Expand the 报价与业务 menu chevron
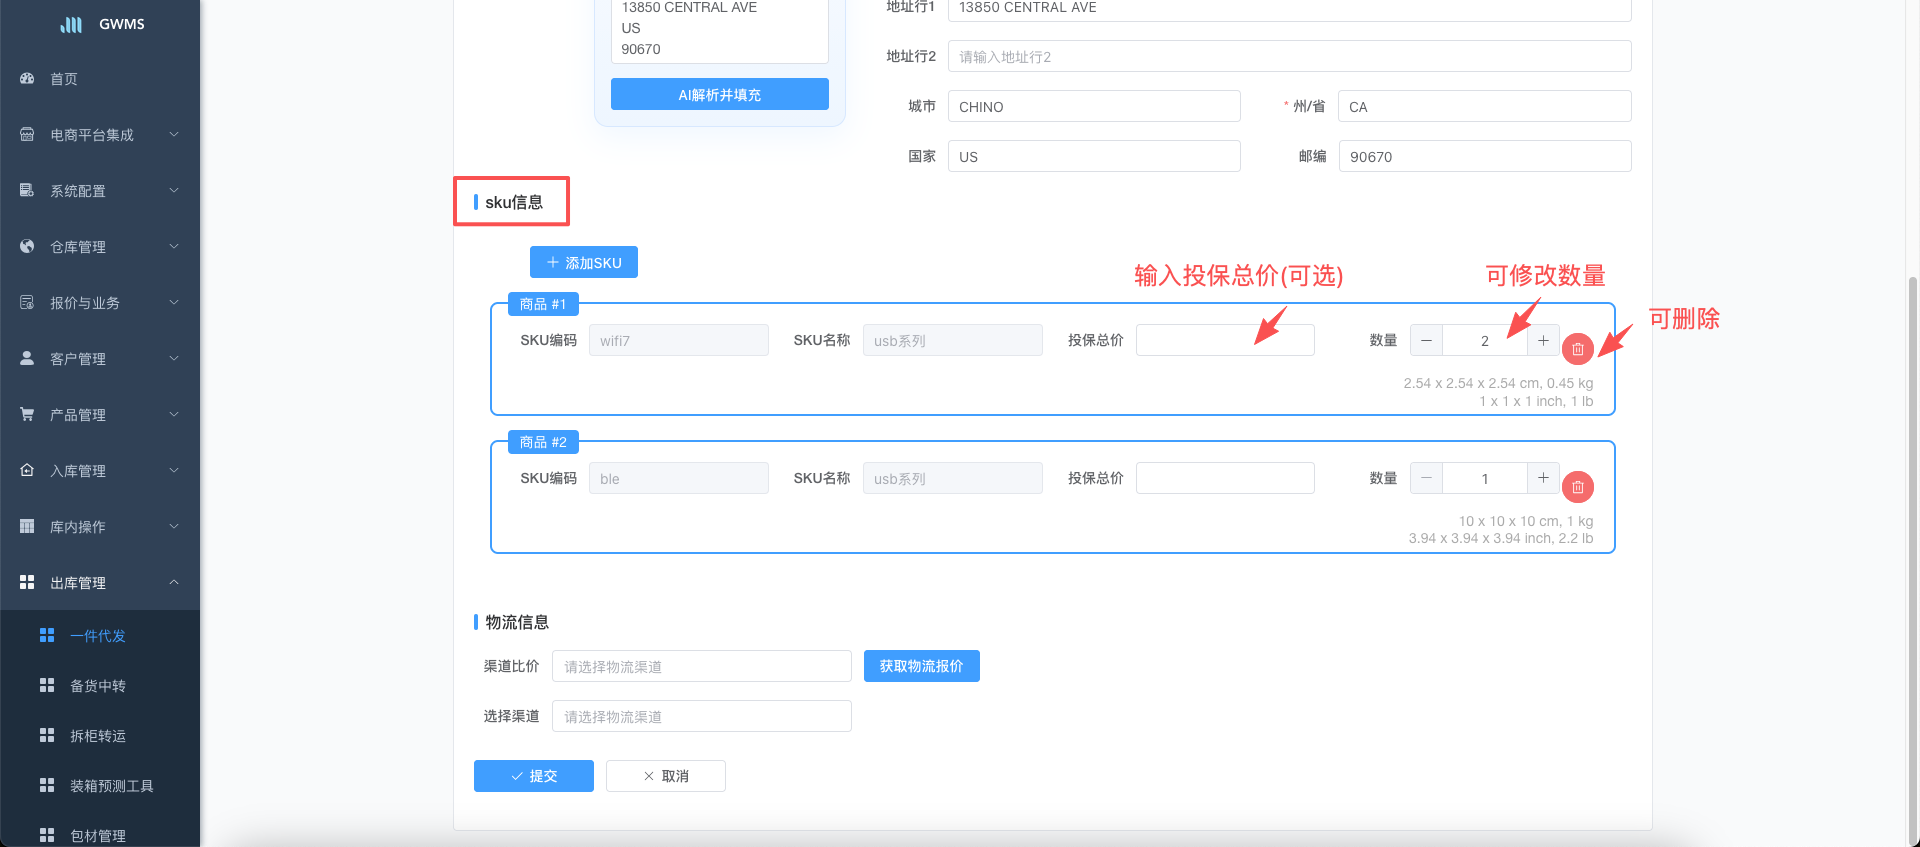 (174, 302)
